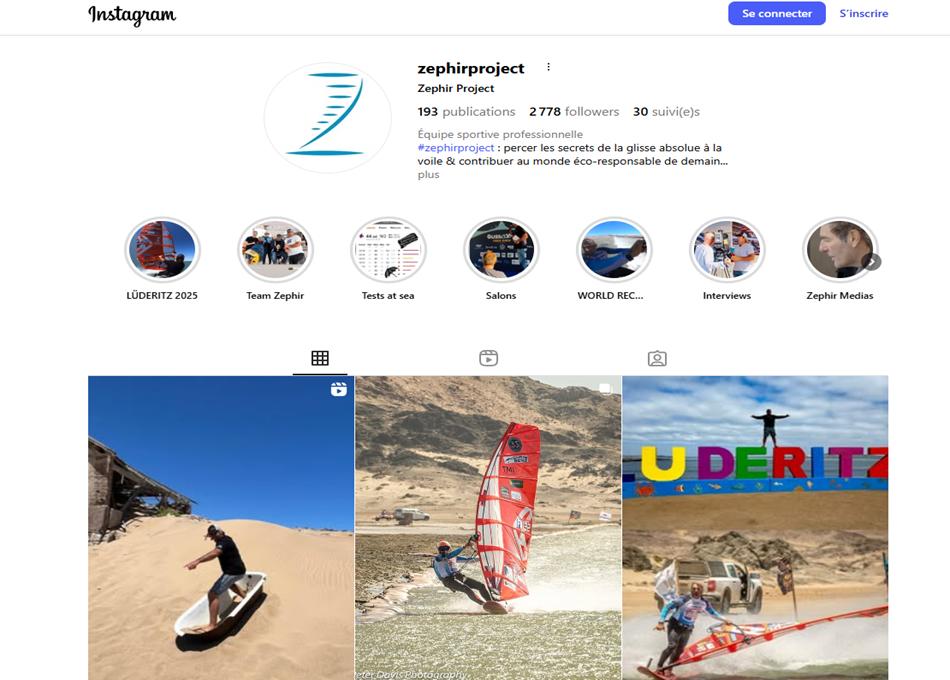The image size is (950, 680).
Task: Expand the bio with 'plus'
Action: pyautogui.click(x=428, y=175)
